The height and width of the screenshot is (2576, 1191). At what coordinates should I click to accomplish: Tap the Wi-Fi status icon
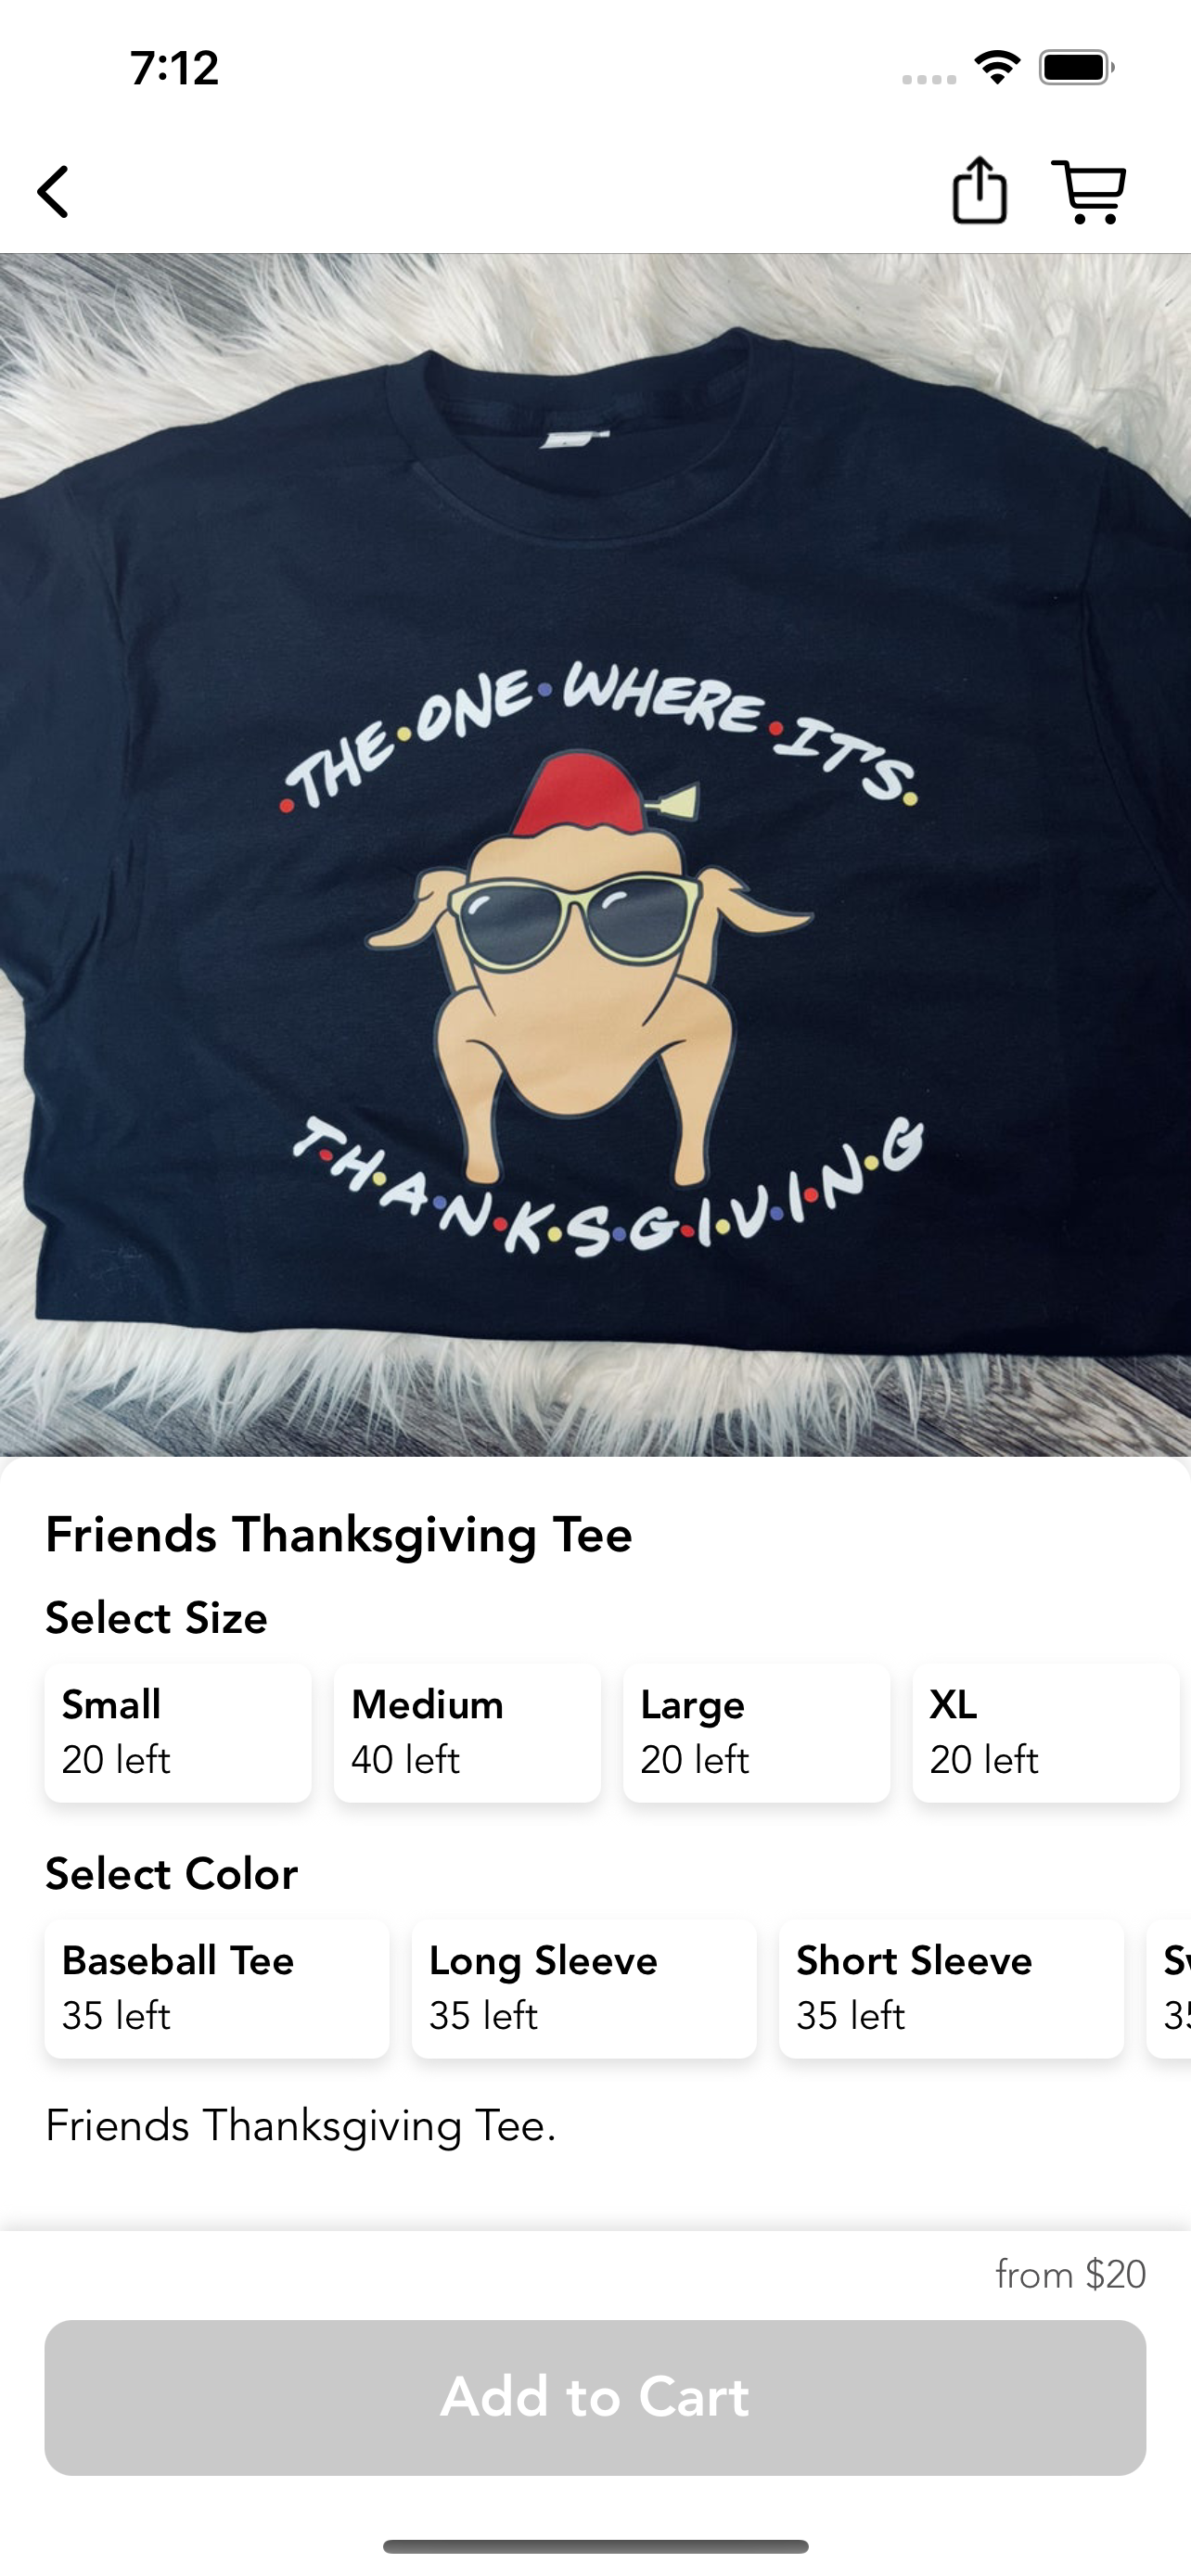pos(997,68)
